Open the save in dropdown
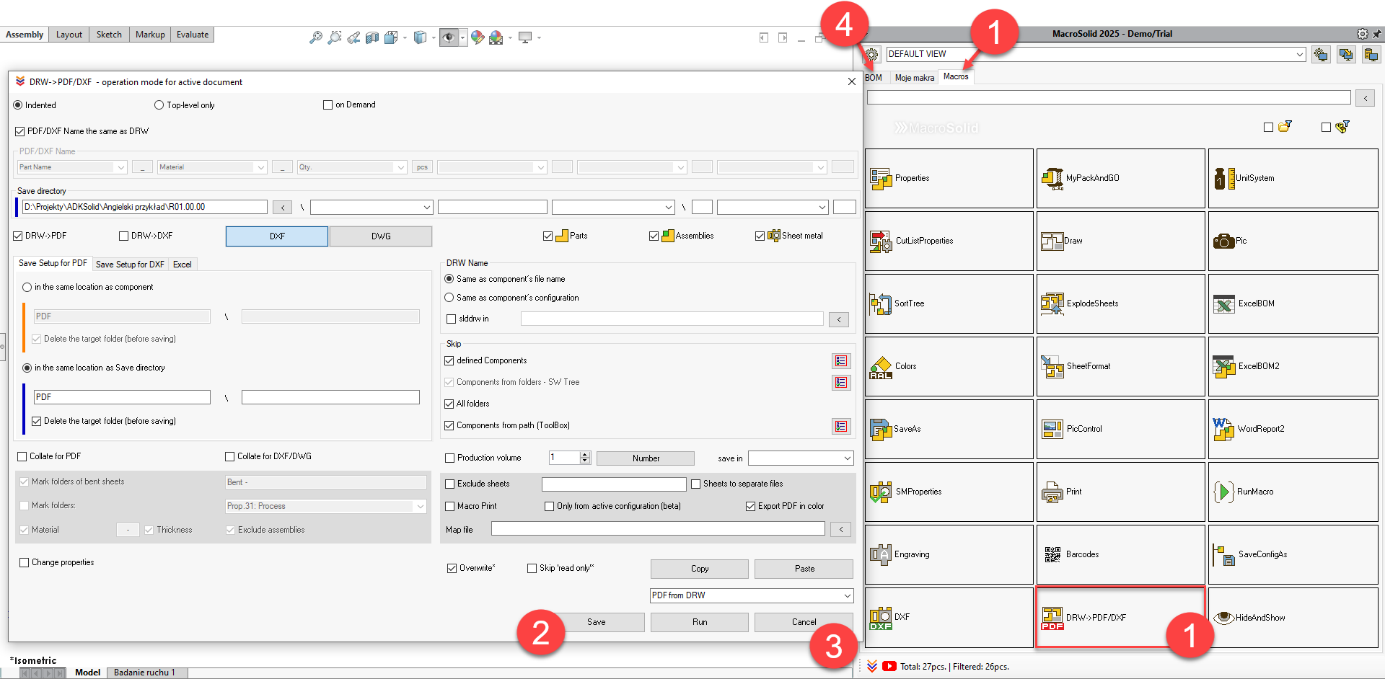The height and width of the screenshot is (679, 1385). (846, 458)
